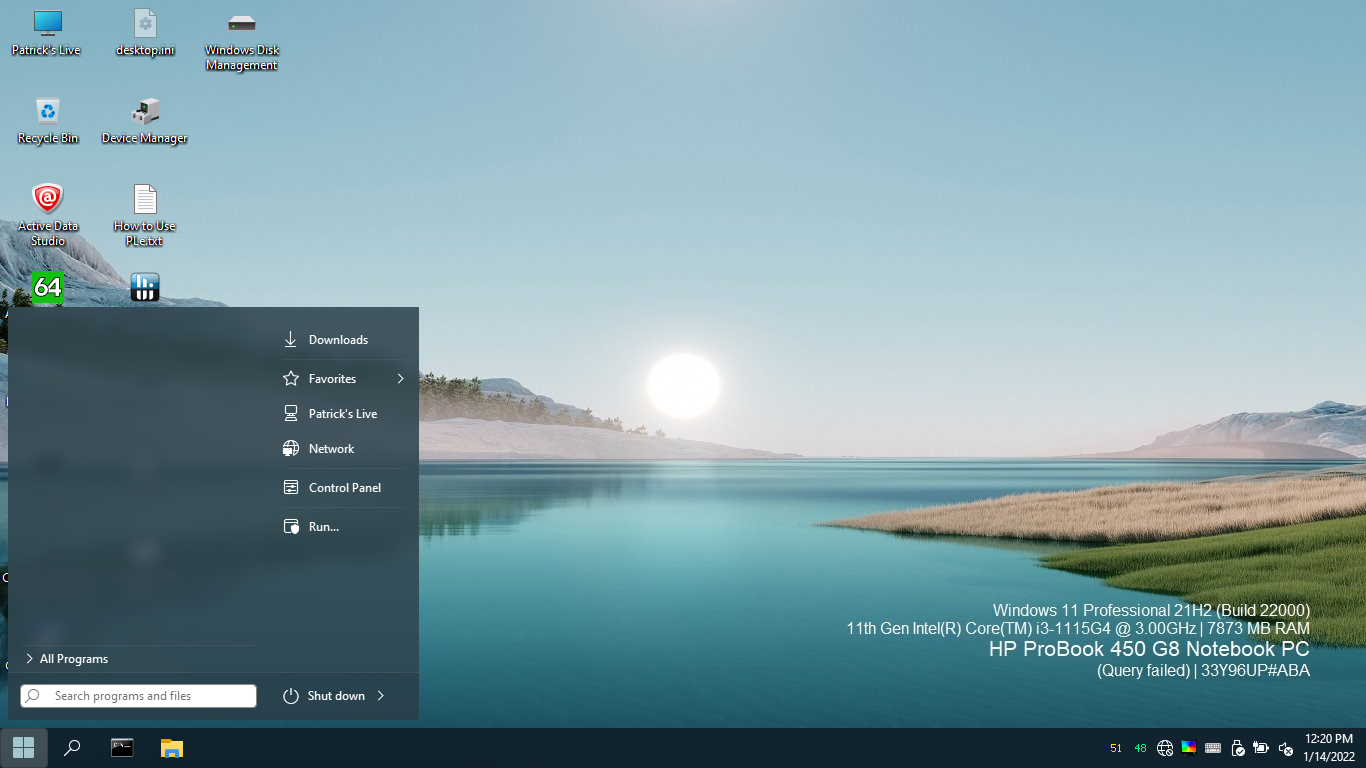Click the blue equalizer-bars desktop icon

point(145,288)
